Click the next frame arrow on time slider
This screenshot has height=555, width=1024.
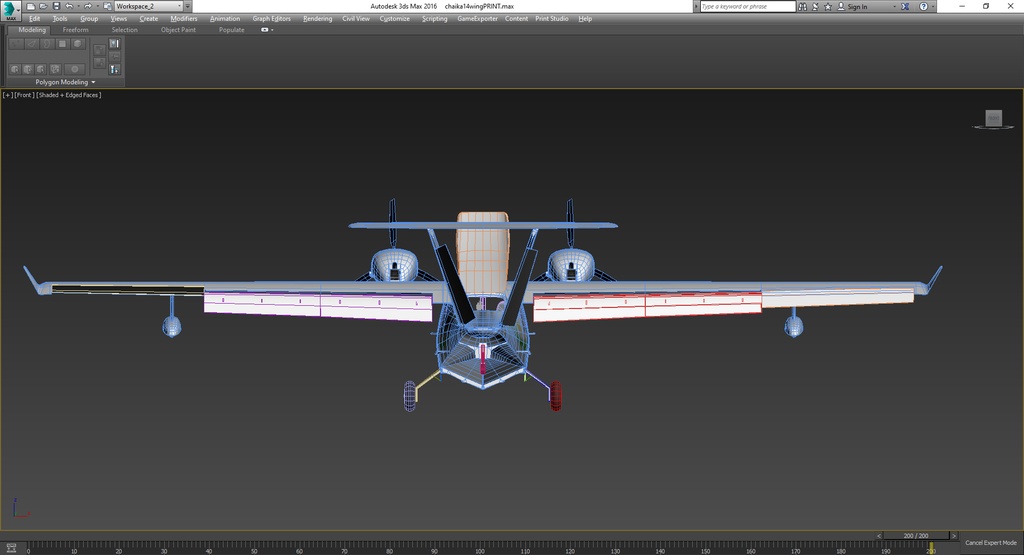point(953,535)
